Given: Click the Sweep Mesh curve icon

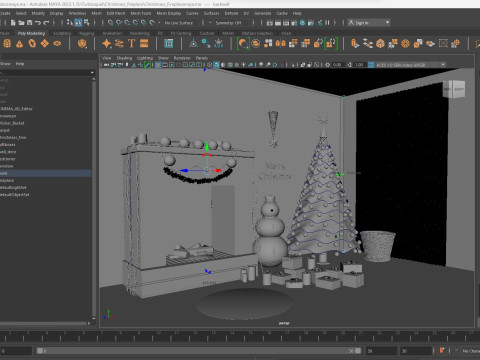Looking at the screenshot, I should coord(119,43).
